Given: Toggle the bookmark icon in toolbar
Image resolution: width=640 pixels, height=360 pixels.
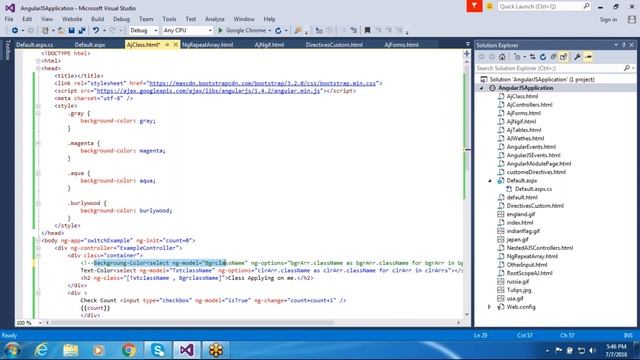Looking at the screenshot, I should 367,31.
